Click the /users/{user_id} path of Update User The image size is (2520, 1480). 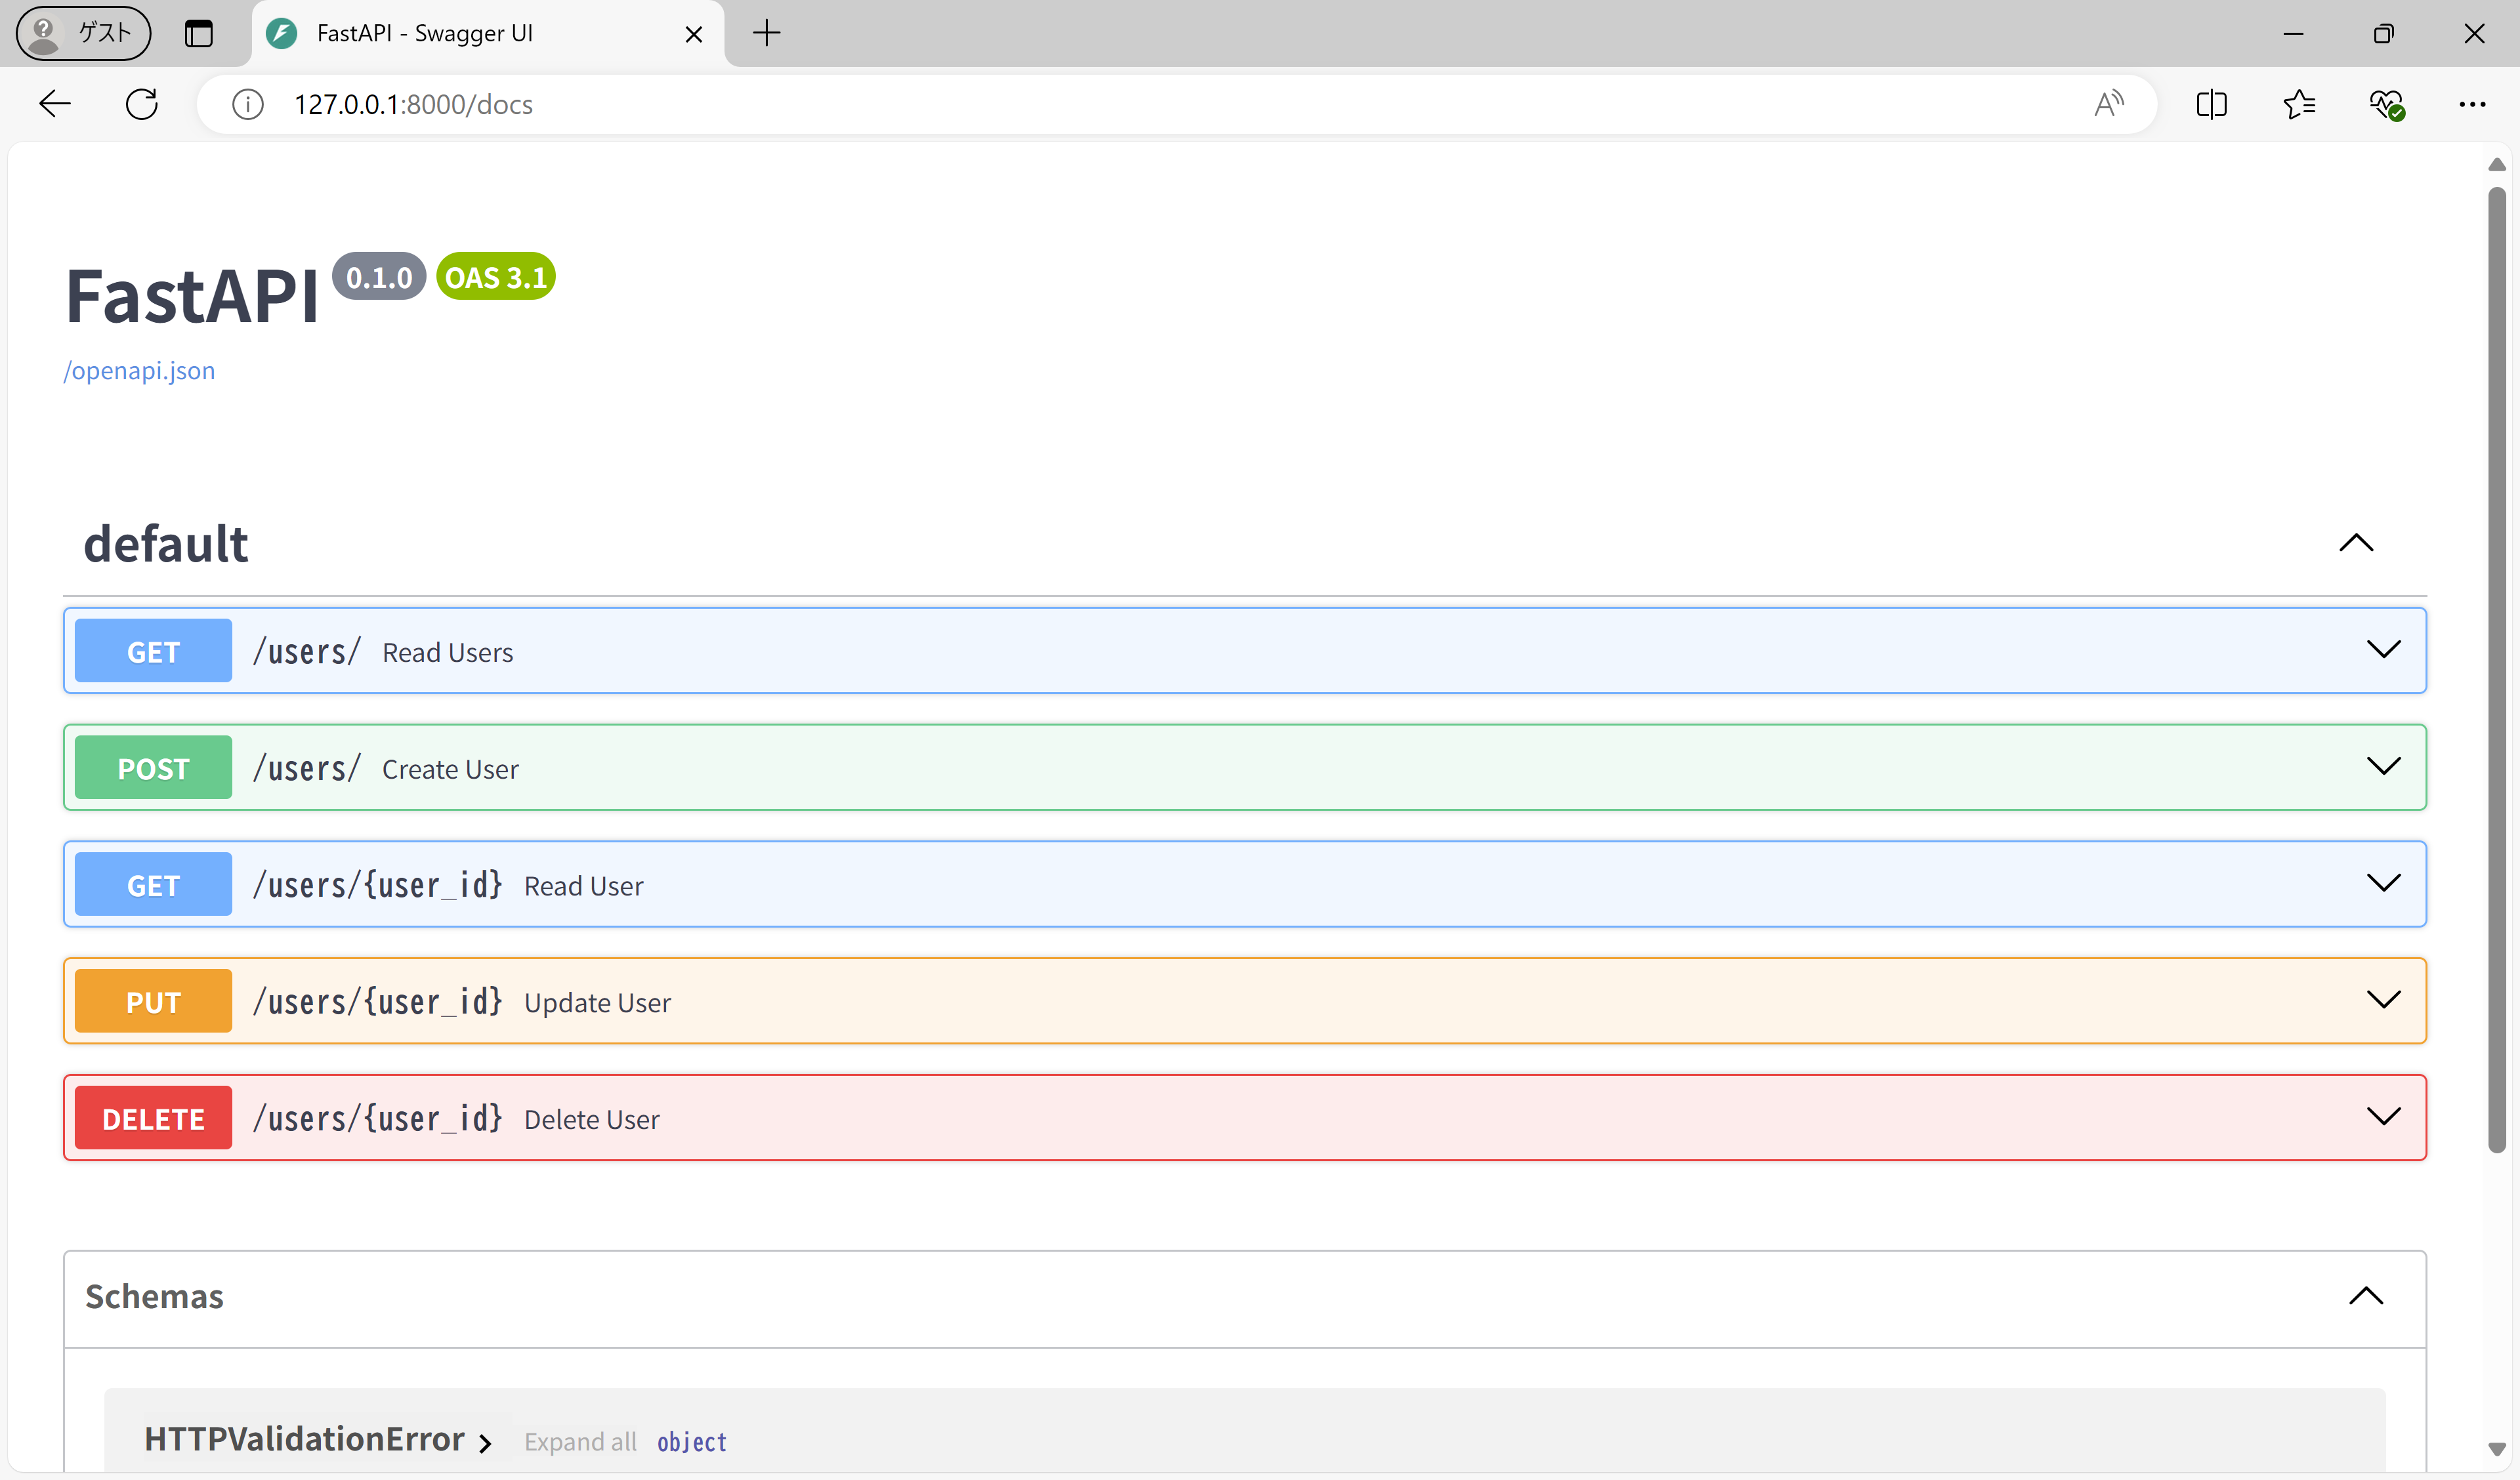coord(377,1002)
